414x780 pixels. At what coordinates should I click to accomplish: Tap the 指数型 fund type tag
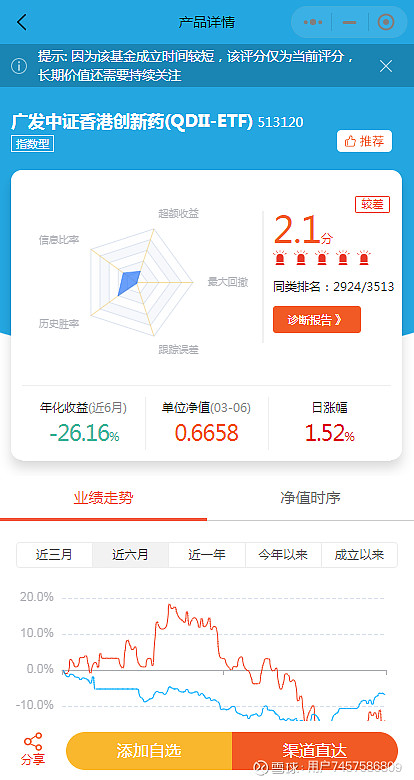coord(32,144)
